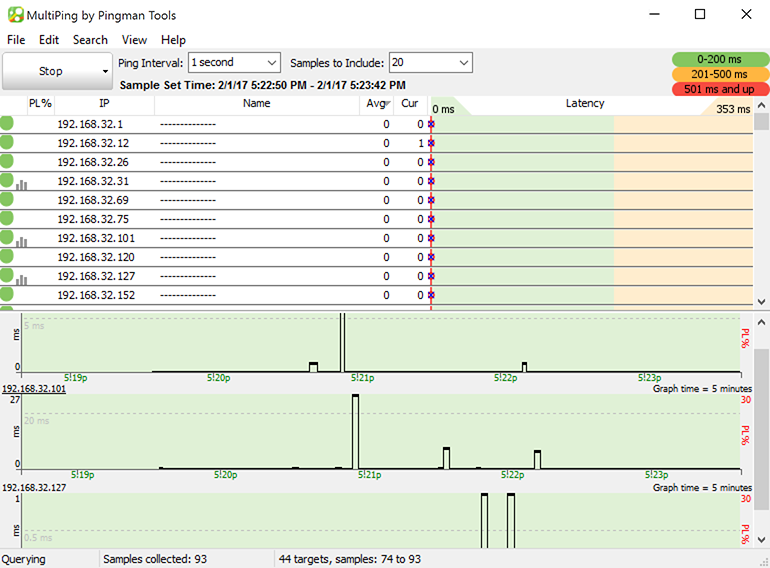Select the green status dot for 192.168.32.120
The image size is (770, 568).
tap(6, 256)
